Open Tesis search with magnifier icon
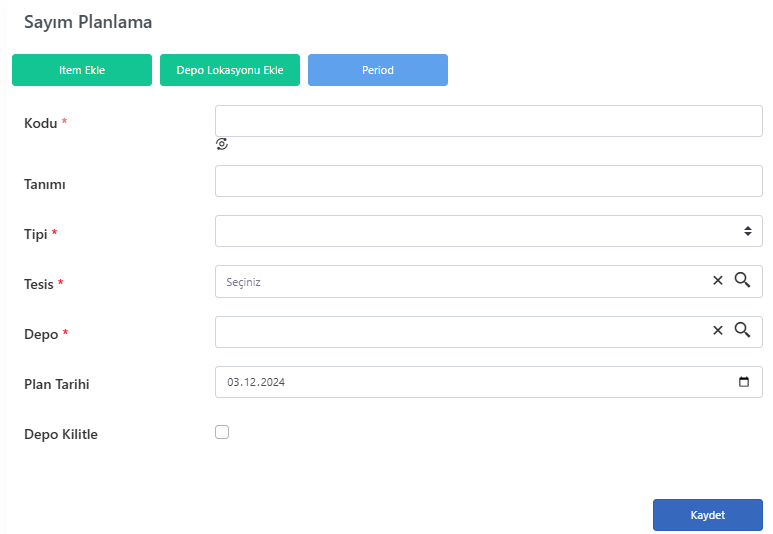This screenshot has width=773, height=534. [742, 280]
